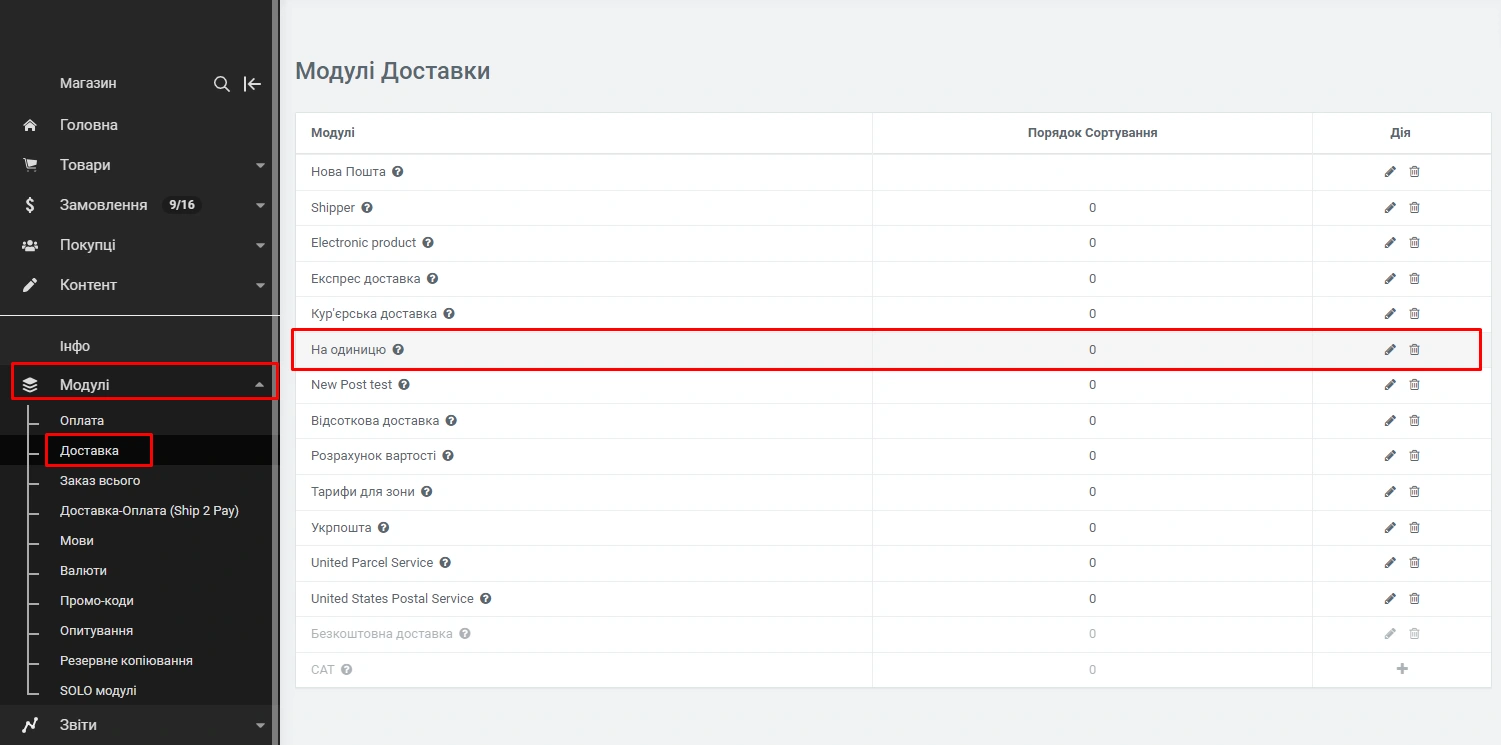Screen dimensions: 1501x745
Task: Edit the Нова Пошта module with pencil icon
Action: coord(1390,172)
